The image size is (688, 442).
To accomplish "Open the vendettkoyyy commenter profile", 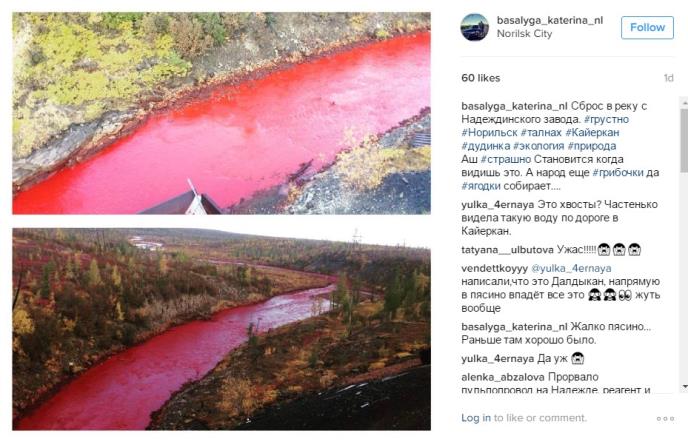I will [494, 268].
